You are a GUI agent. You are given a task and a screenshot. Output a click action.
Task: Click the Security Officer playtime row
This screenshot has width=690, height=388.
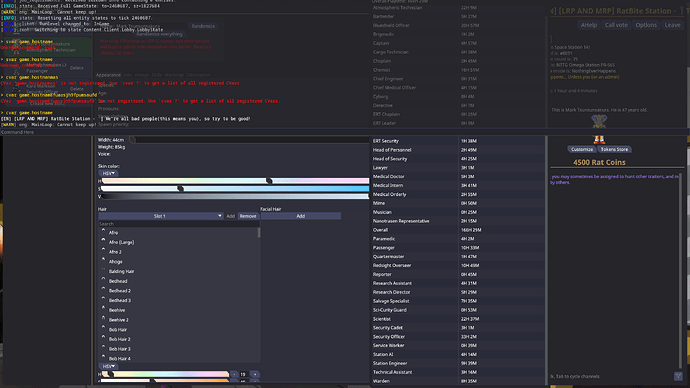(x=458, y=337)
